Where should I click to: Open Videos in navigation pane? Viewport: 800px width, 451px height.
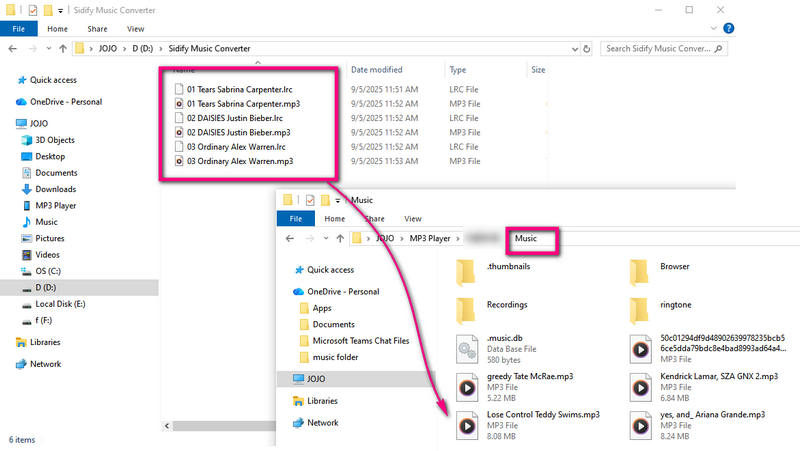click(47, 255)
